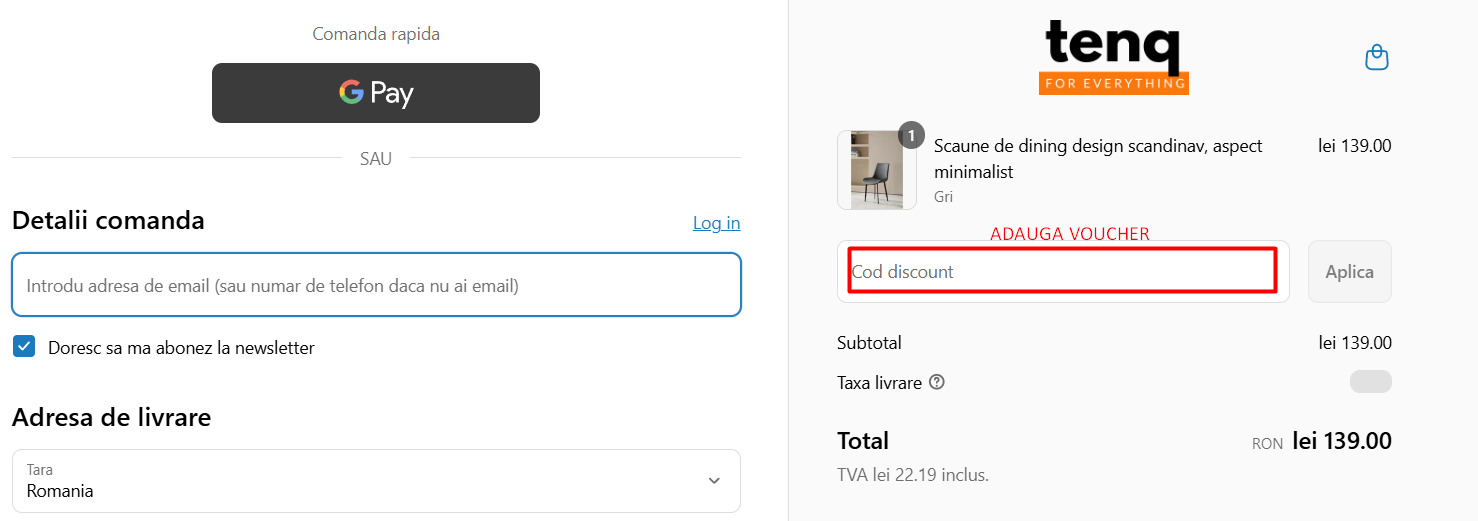
Task: Click the dining chair product thumbnail
Action: (876, 170)
